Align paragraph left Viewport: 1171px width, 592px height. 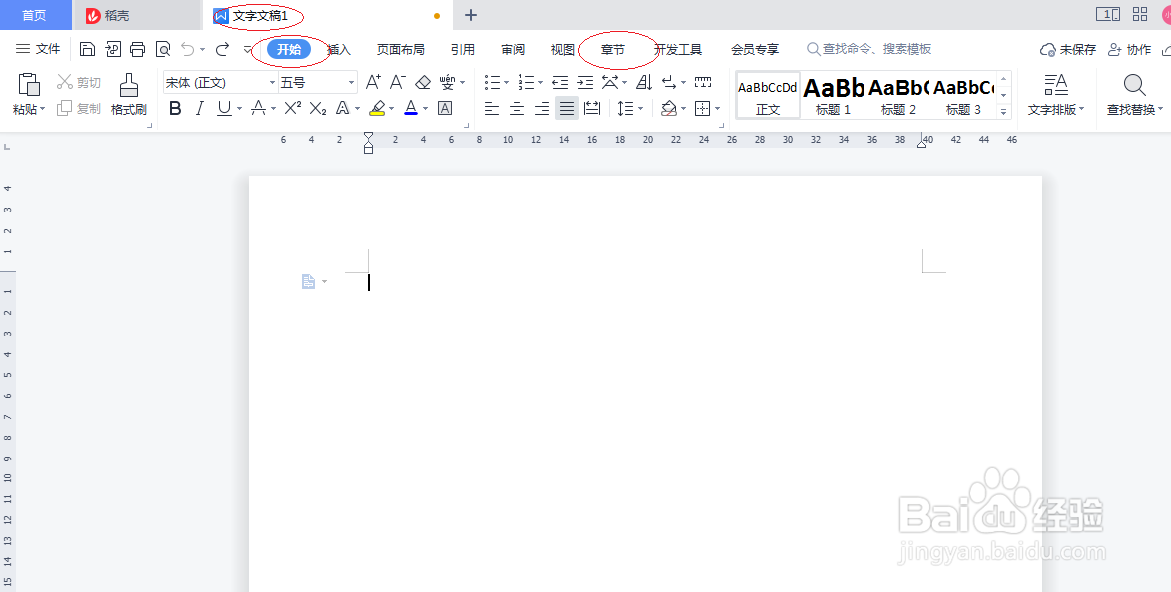[x=491, y=109]
